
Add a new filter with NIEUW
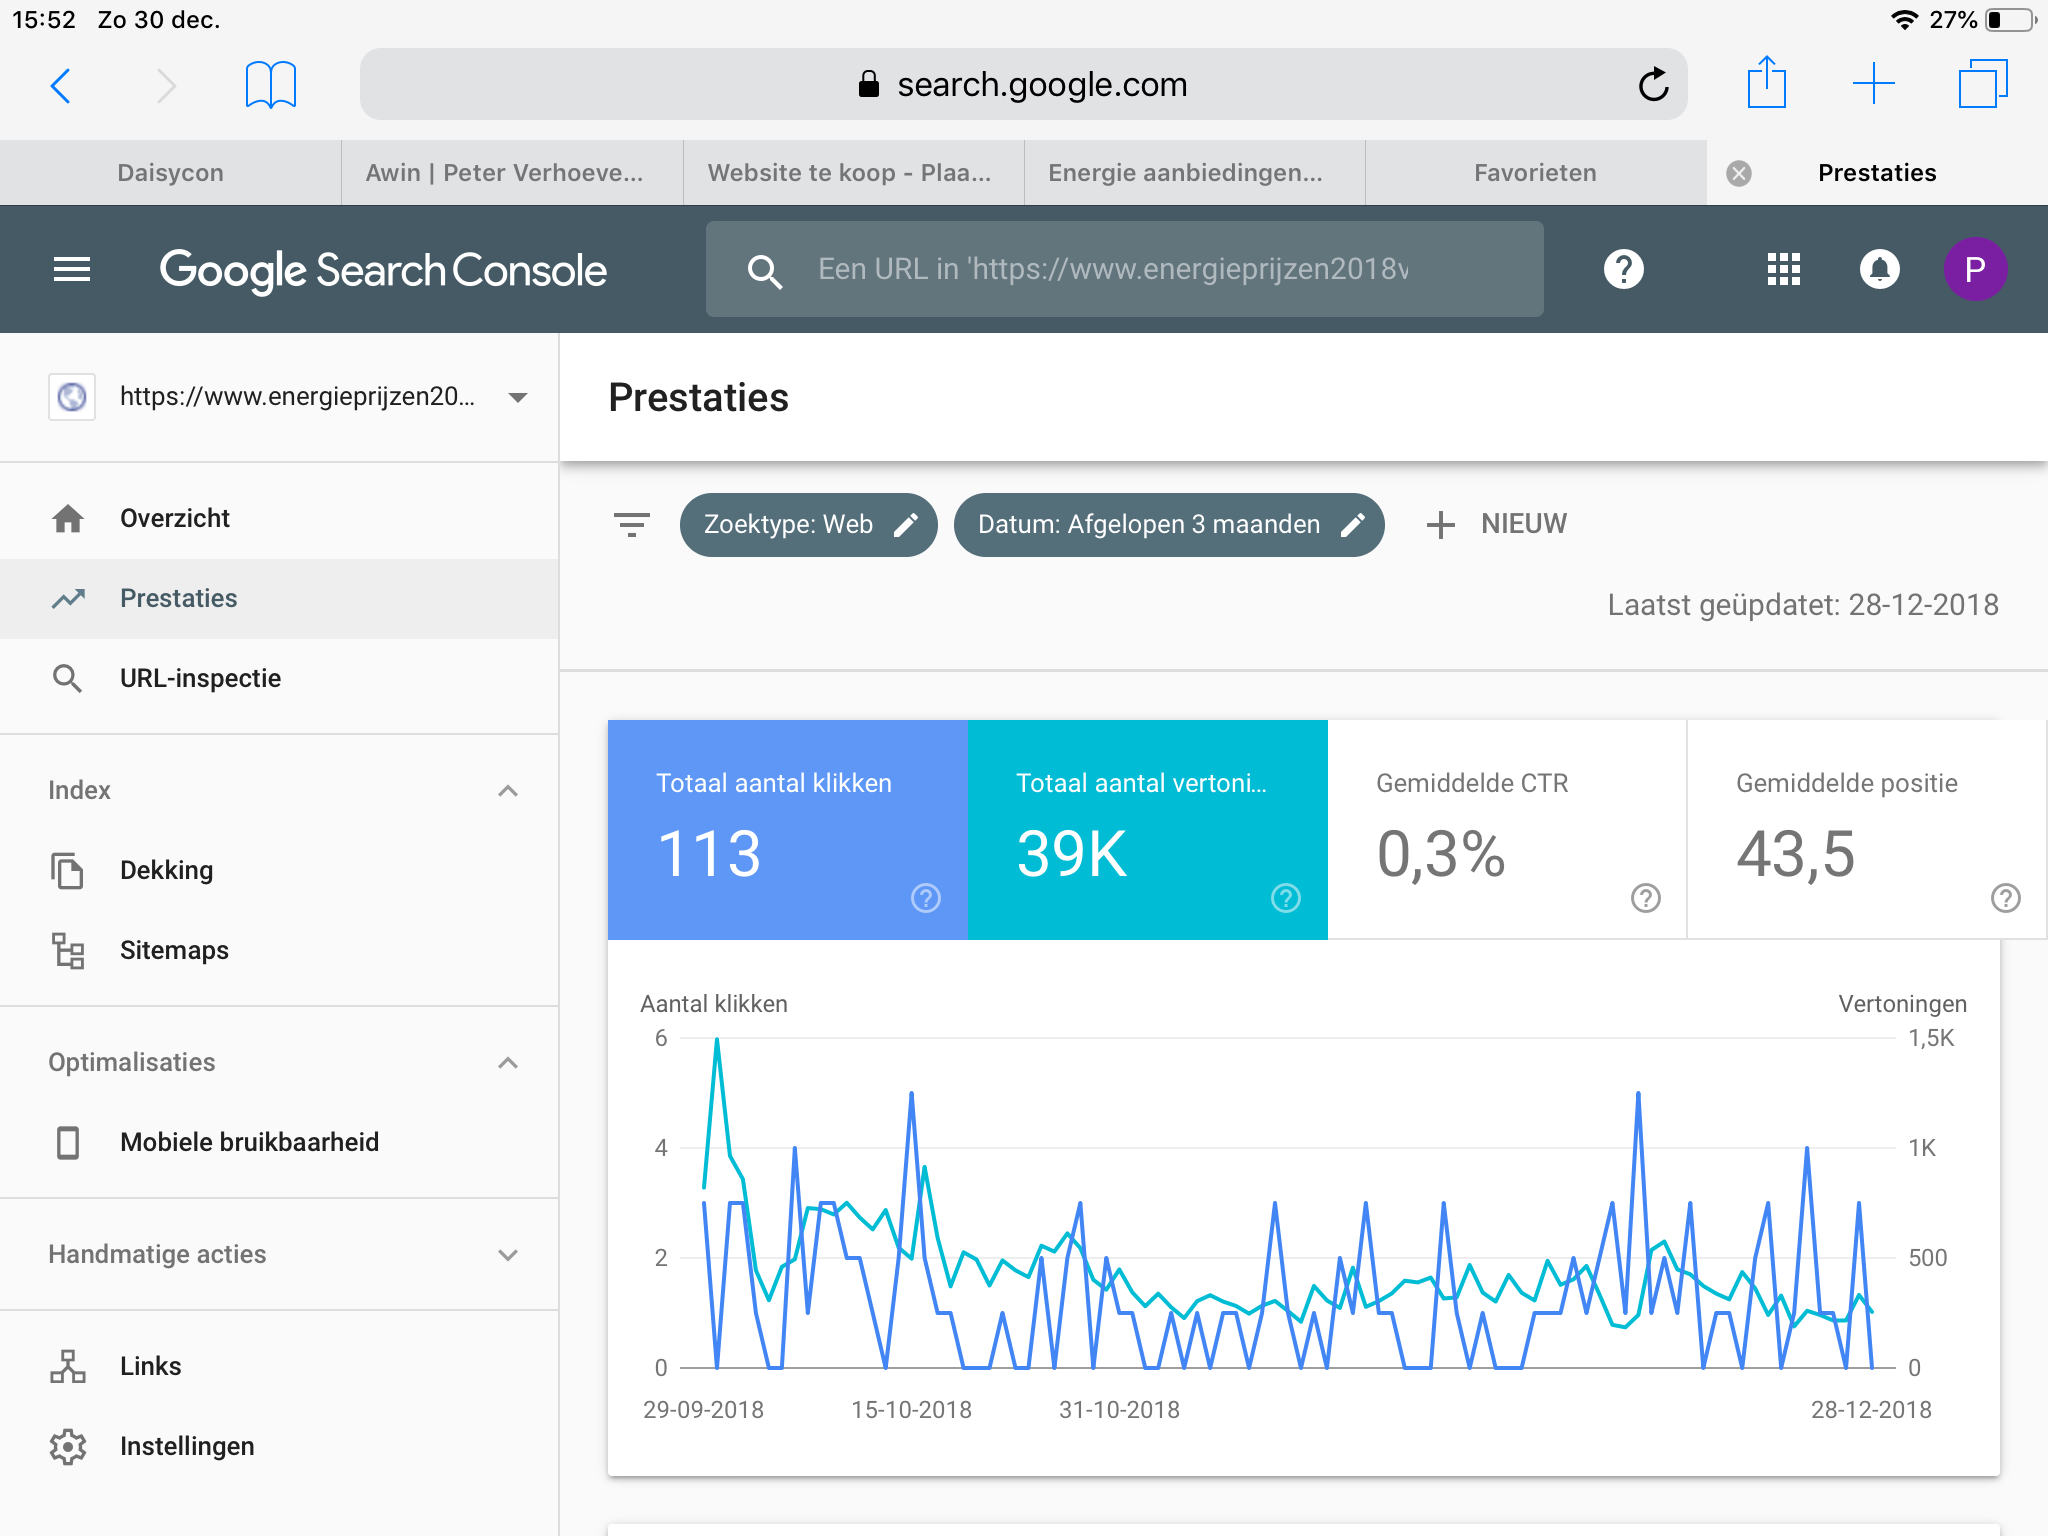coord(1497,524)
